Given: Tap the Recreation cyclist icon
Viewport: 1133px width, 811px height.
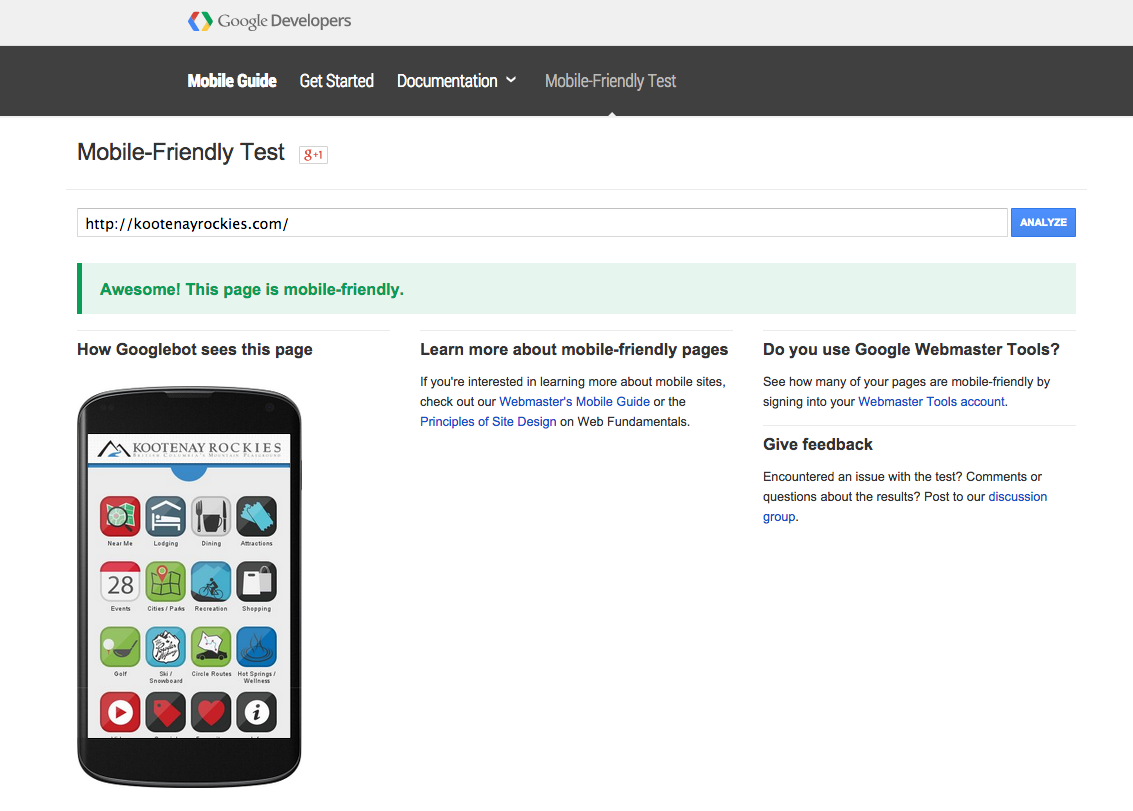Looking at the screenshot, I should point(211,582).
